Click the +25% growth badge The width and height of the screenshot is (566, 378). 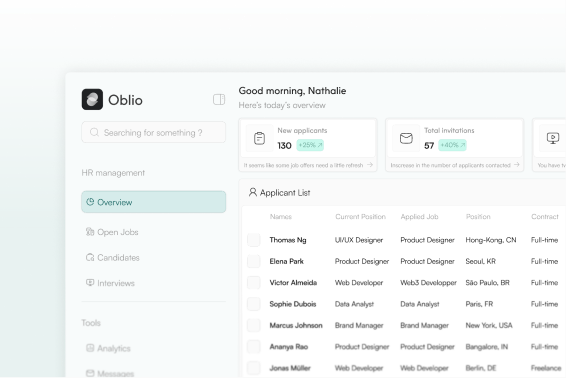(310, 145)
